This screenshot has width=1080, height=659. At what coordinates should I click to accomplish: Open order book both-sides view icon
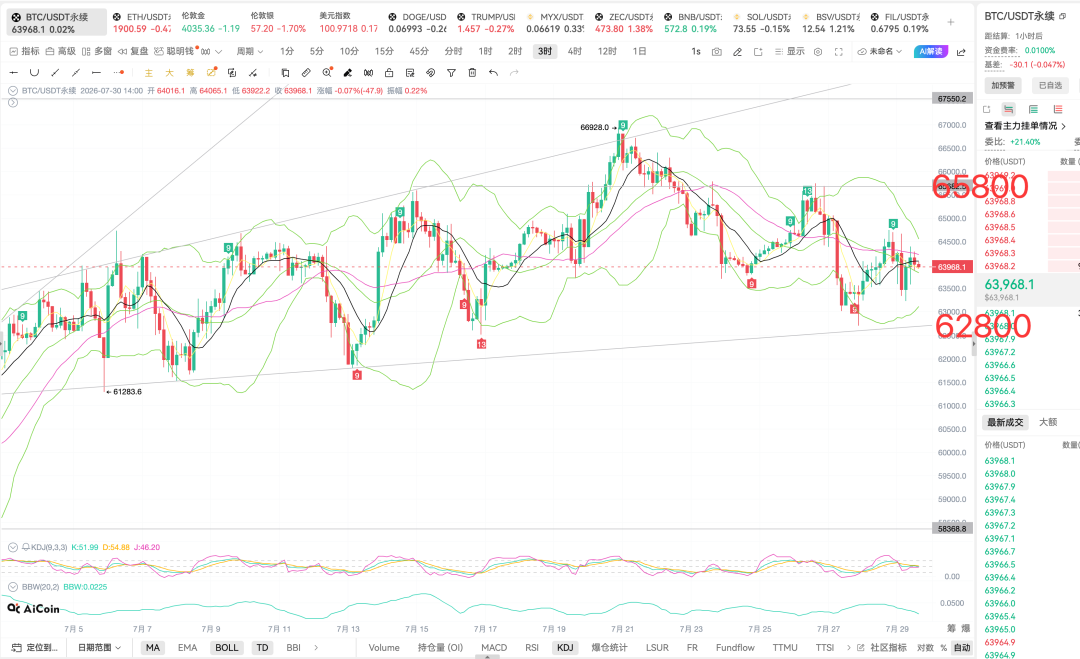[x=1008, y=109]
